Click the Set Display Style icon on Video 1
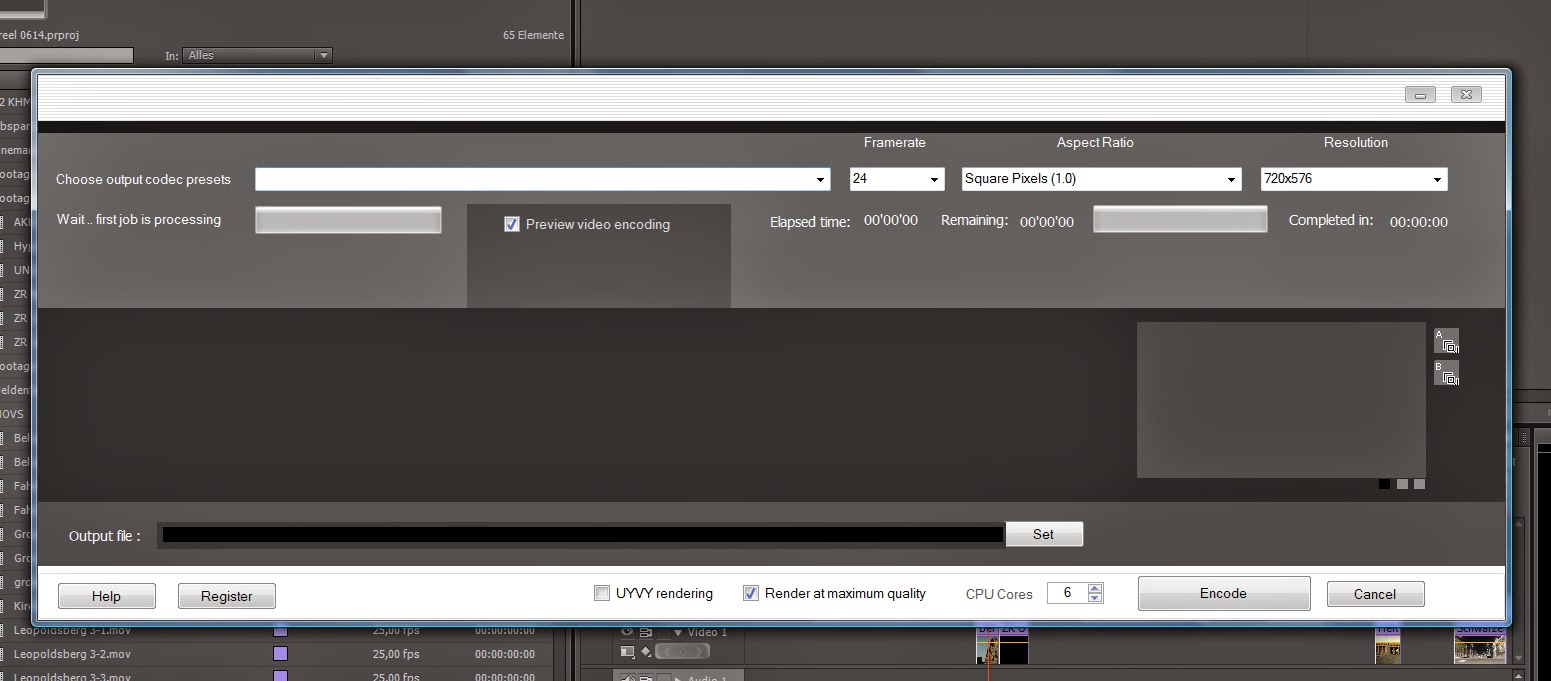The image size is (1551, 681). point(627,651)
